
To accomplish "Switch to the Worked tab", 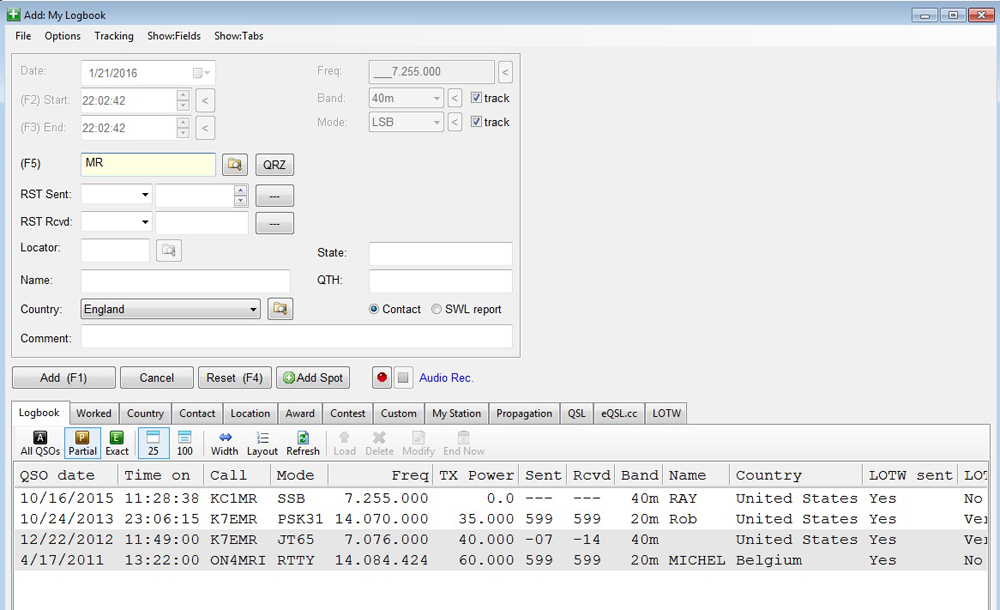I will [94, 413].
